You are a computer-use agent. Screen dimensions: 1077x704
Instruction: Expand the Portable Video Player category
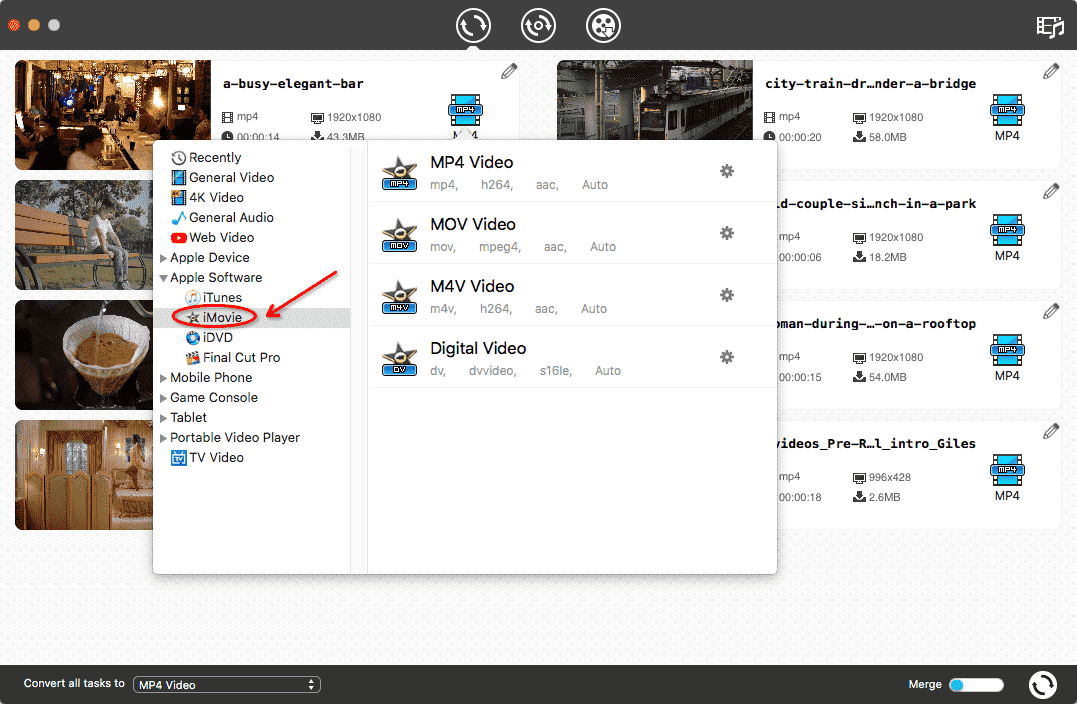(x=163, y=438)
